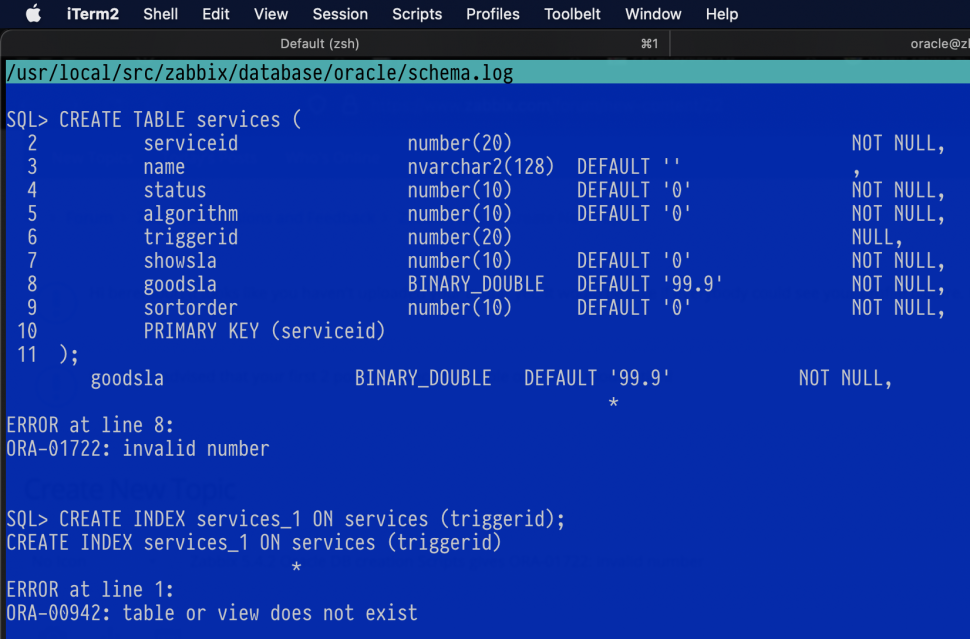Click the PRIMARY KEY (serviceid) line

[x=264, y=331]
